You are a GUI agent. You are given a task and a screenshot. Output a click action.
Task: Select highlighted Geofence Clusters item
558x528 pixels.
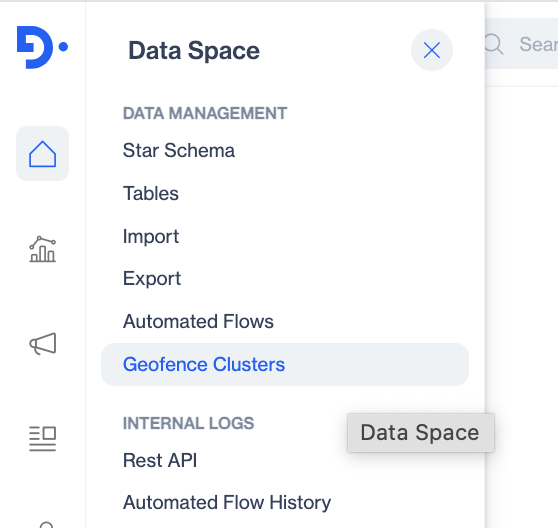click(285, 364)
